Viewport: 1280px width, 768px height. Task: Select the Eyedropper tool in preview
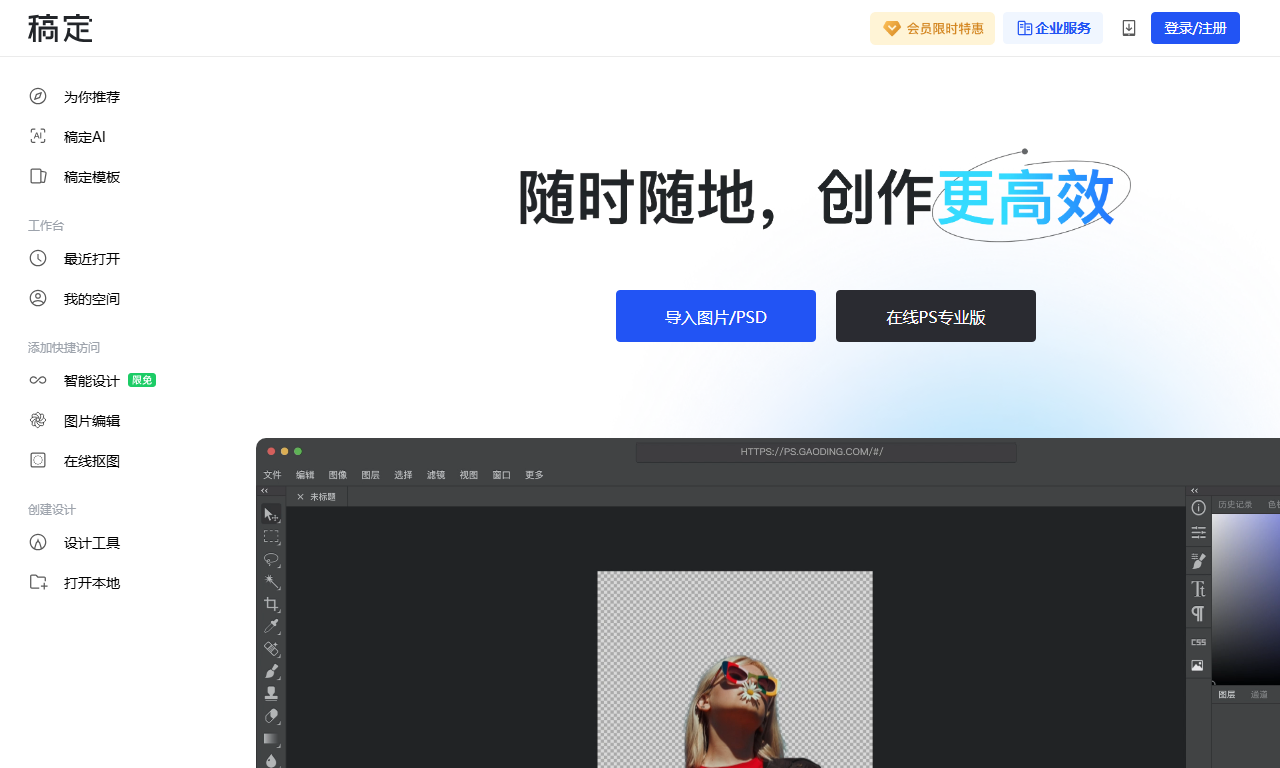pos(271,627)
